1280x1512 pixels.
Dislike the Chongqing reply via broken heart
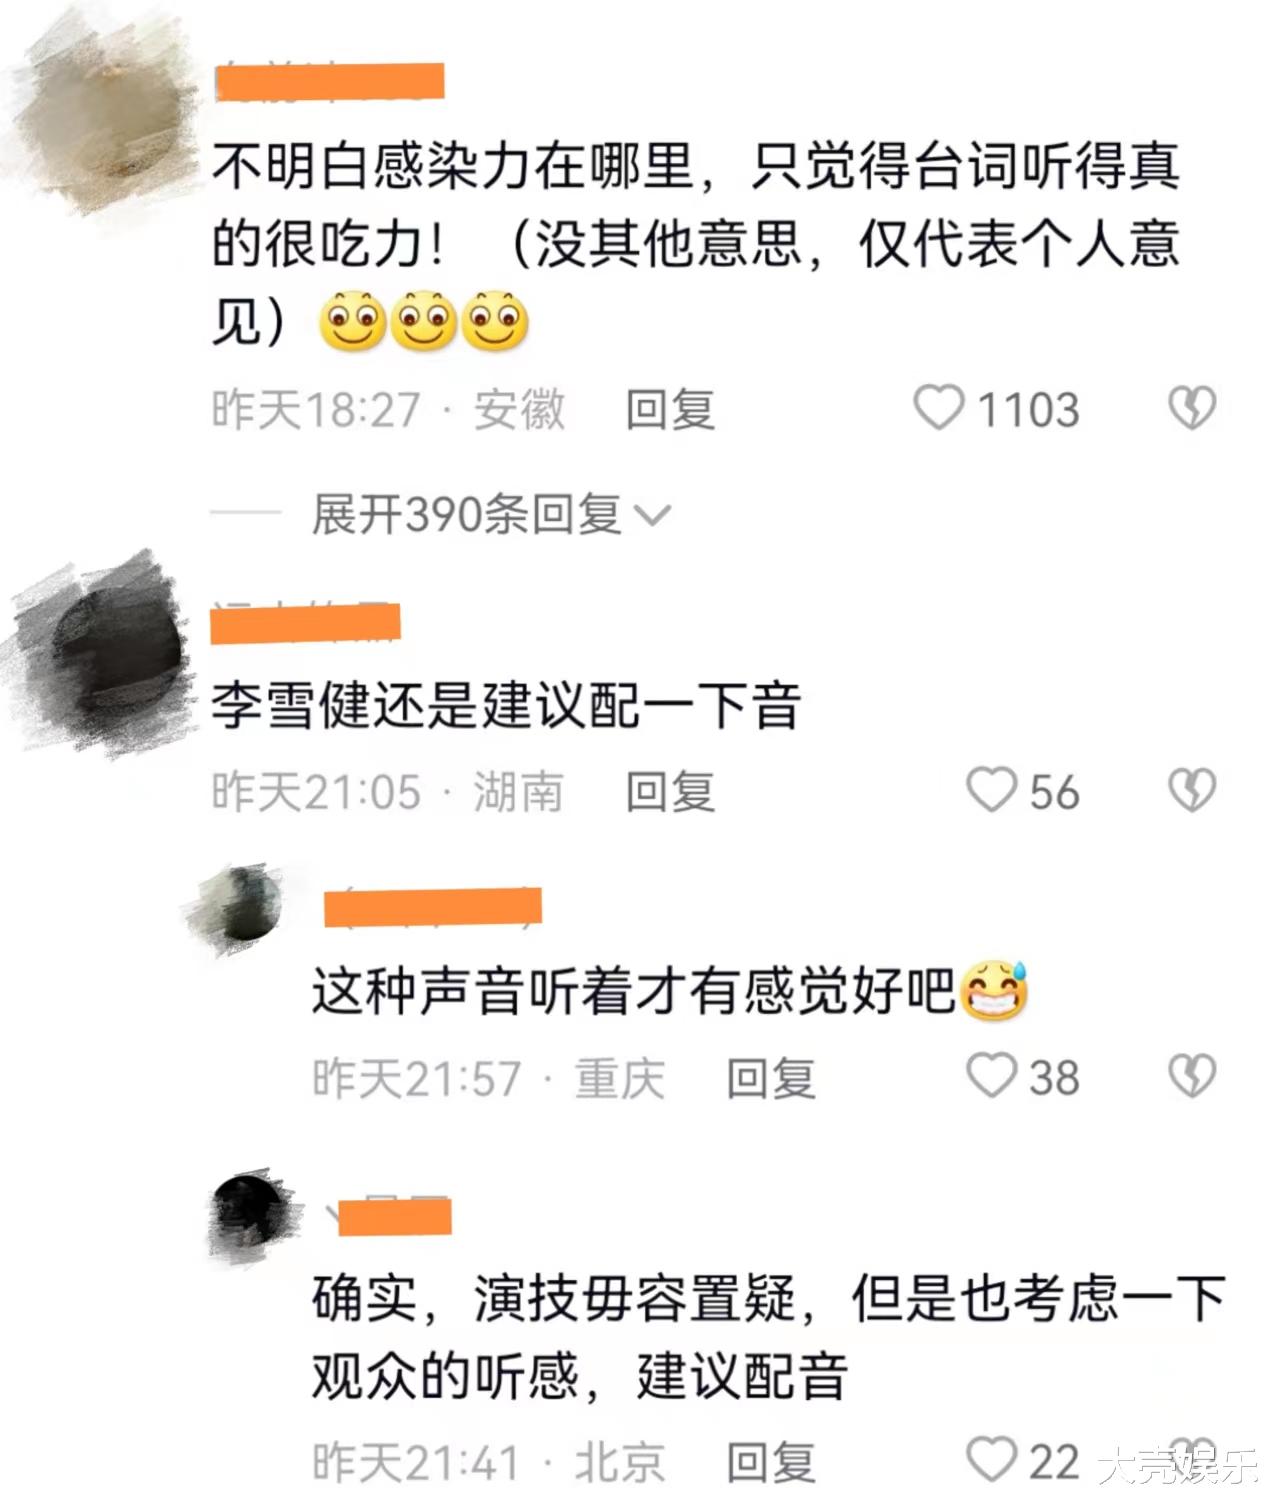1192,1076
